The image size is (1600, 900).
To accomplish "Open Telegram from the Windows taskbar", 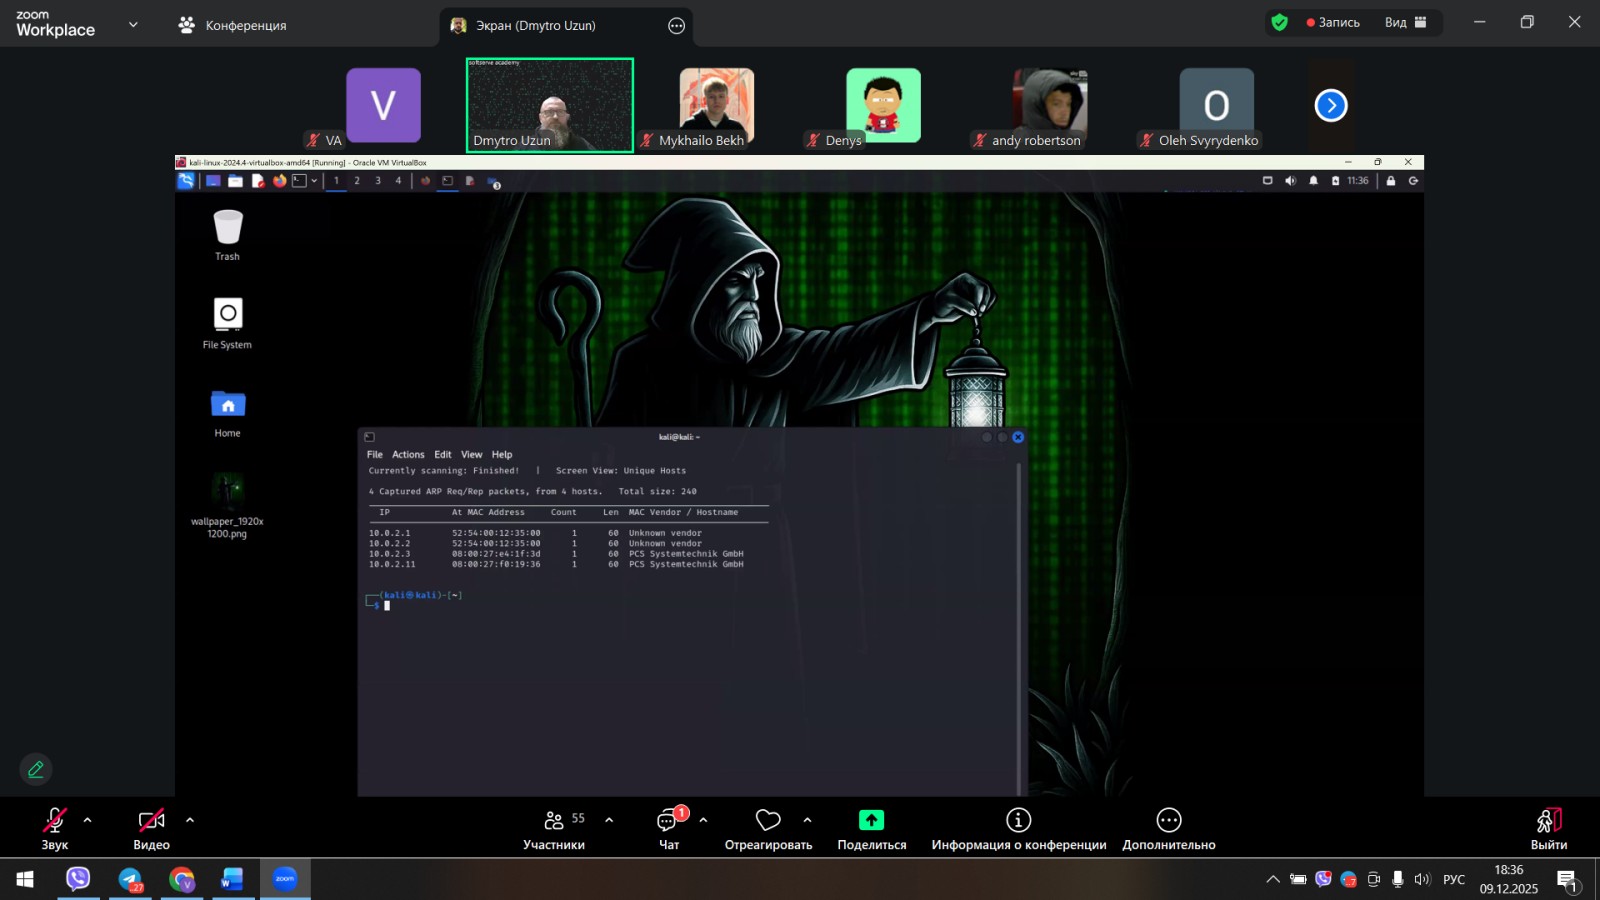I will (x=130, y=880).
